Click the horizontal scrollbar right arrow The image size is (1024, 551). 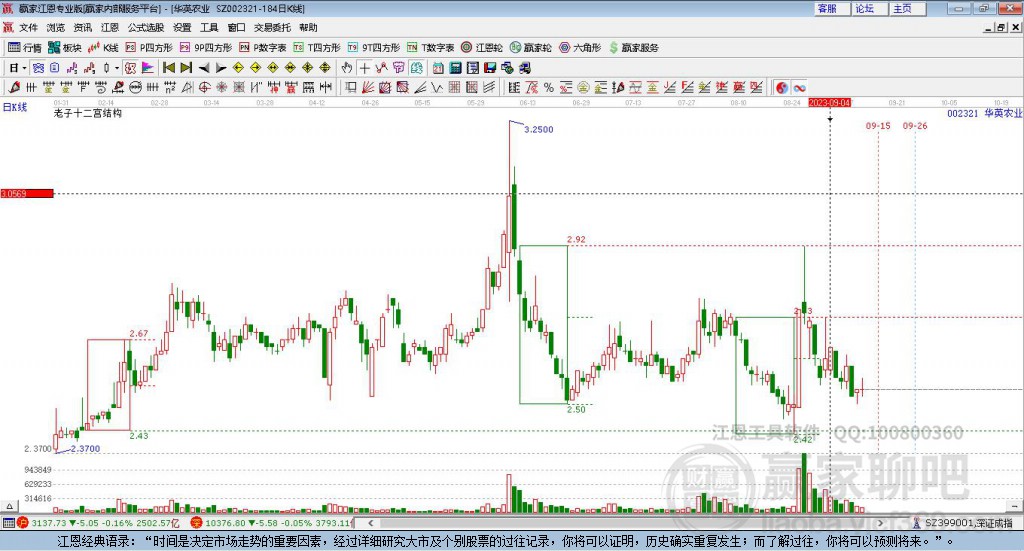pyautogui.click(x=880, y=523)
